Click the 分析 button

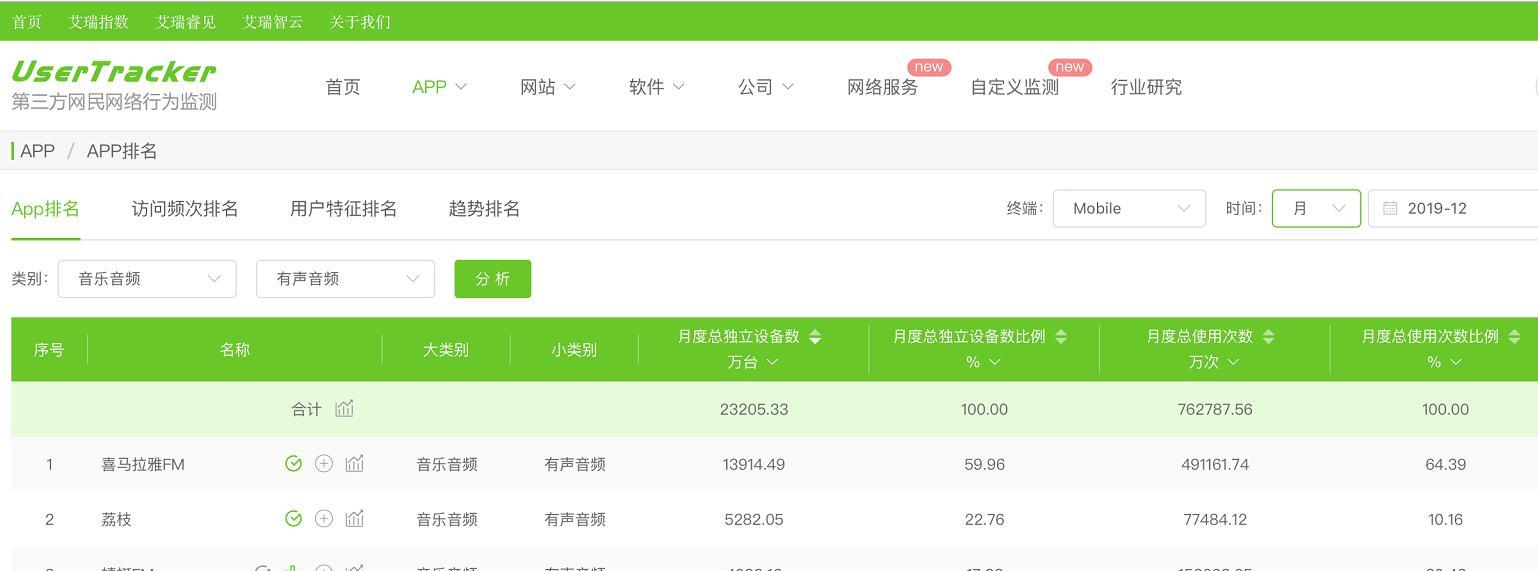pos(493,279)
